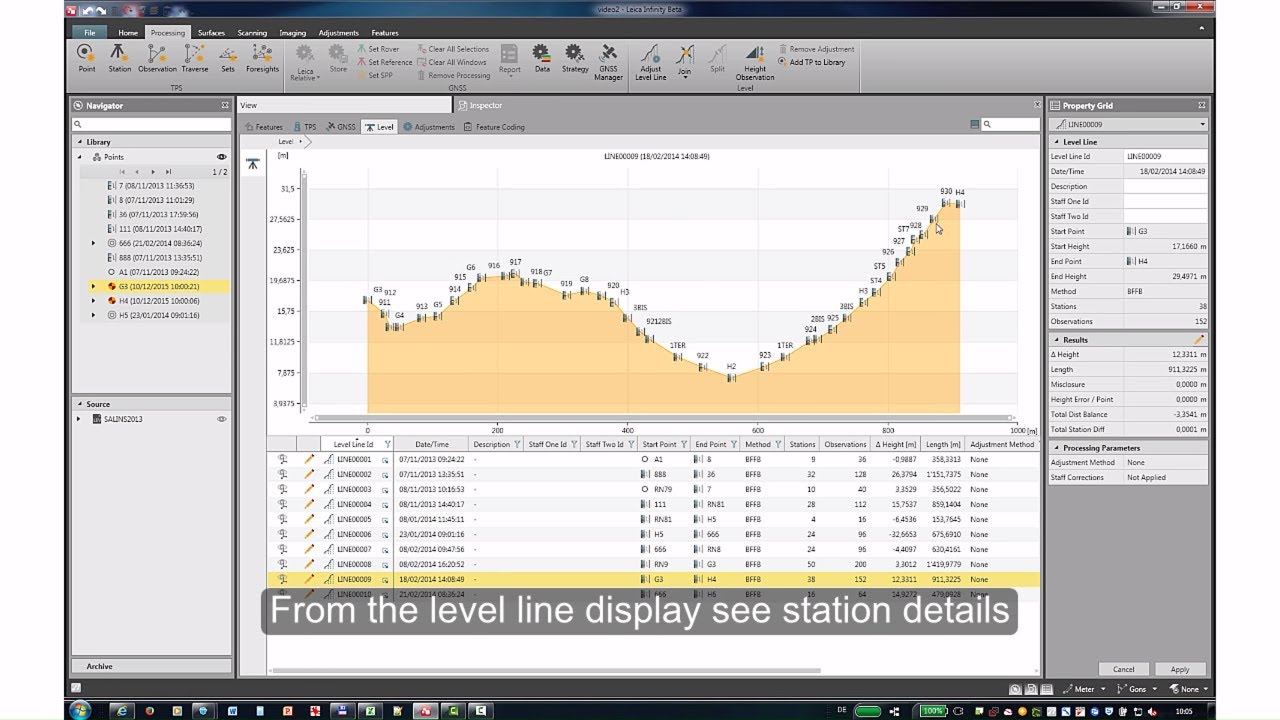Click the level instrument icon beside chart
Viewport: 1280px width, 720px height.
(253, 164)
